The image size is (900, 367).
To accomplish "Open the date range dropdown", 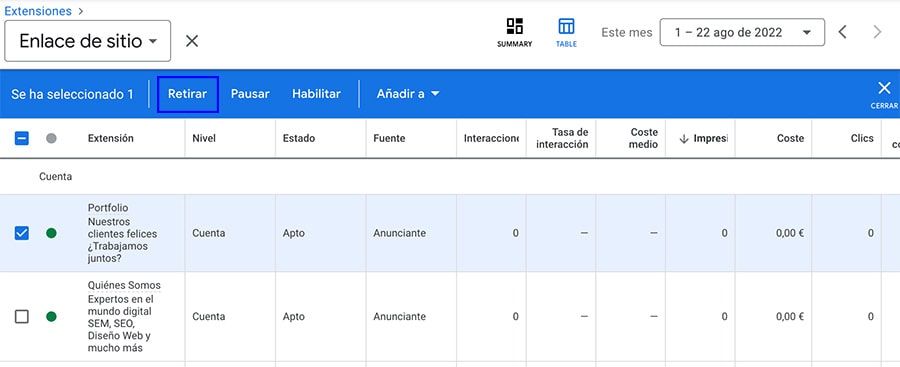I will pos(742,32).
